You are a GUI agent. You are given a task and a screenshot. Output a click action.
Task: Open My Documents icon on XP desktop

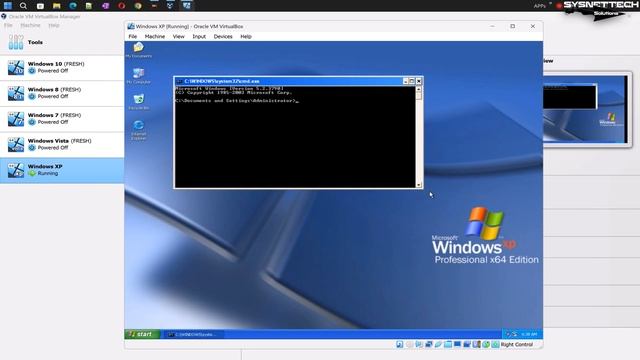(x=139, y=50)
